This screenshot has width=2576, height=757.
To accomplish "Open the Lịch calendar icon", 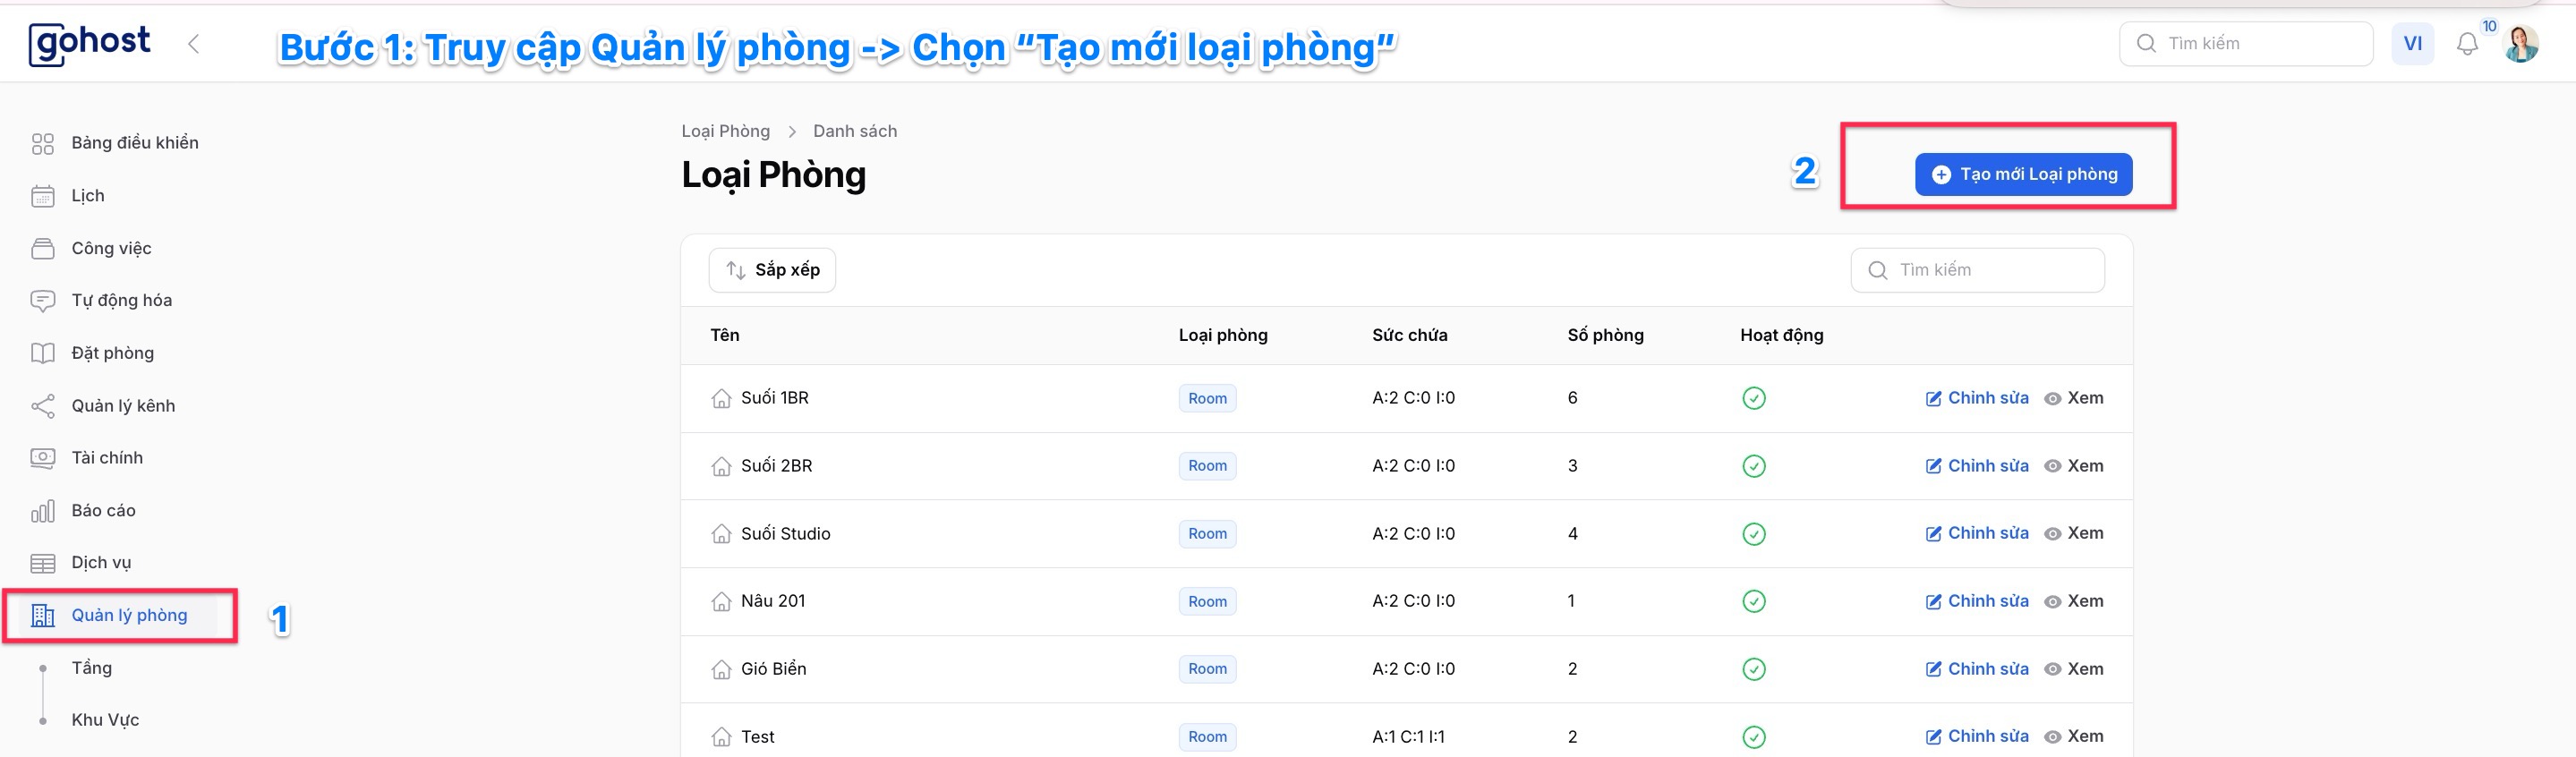I will pyautogui.click(x=43, y=196).
